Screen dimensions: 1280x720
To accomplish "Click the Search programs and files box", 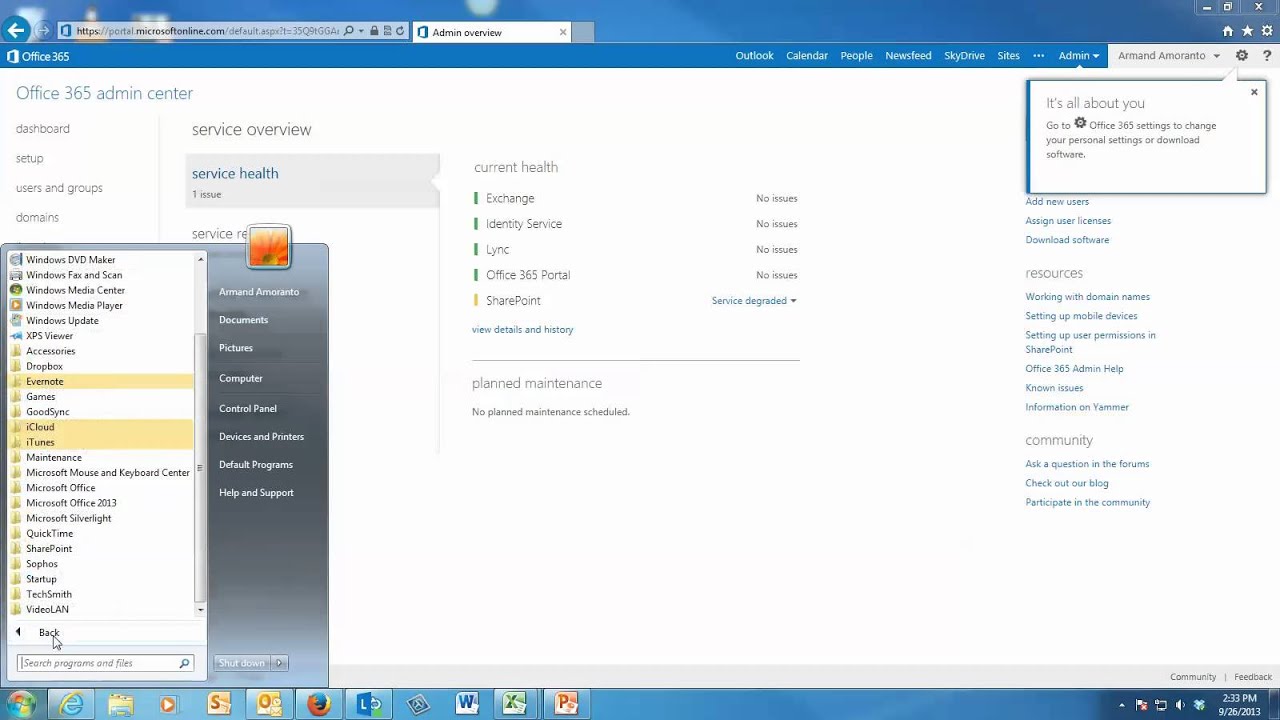I will [105, 663].
